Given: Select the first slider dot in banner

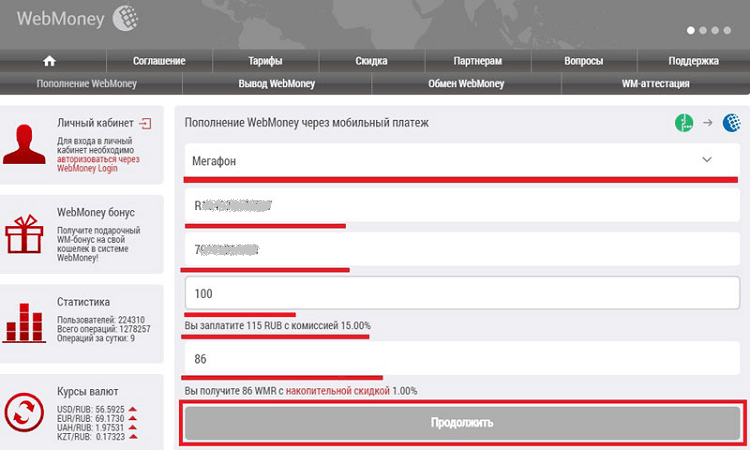Looking at the screenshot, I should click(x=691, y=30).
